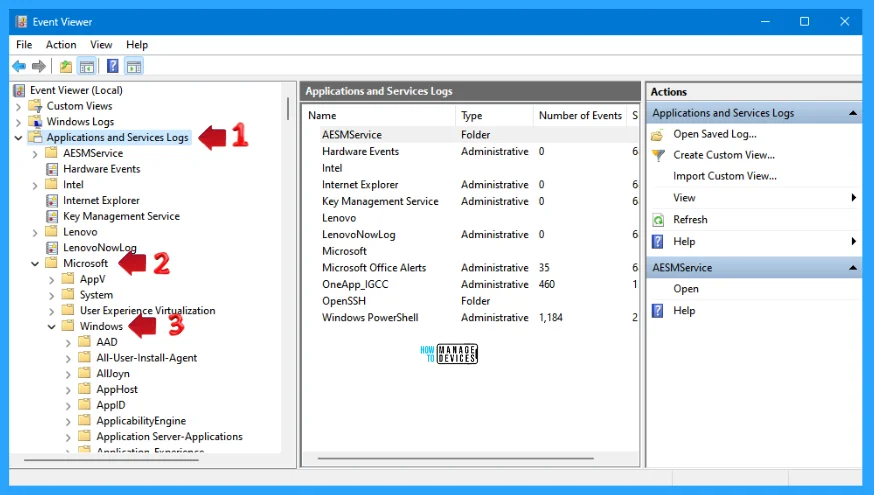Select All-User-Install-Agent in the tree
Screen dimensions: 874x495
[147, 358]
